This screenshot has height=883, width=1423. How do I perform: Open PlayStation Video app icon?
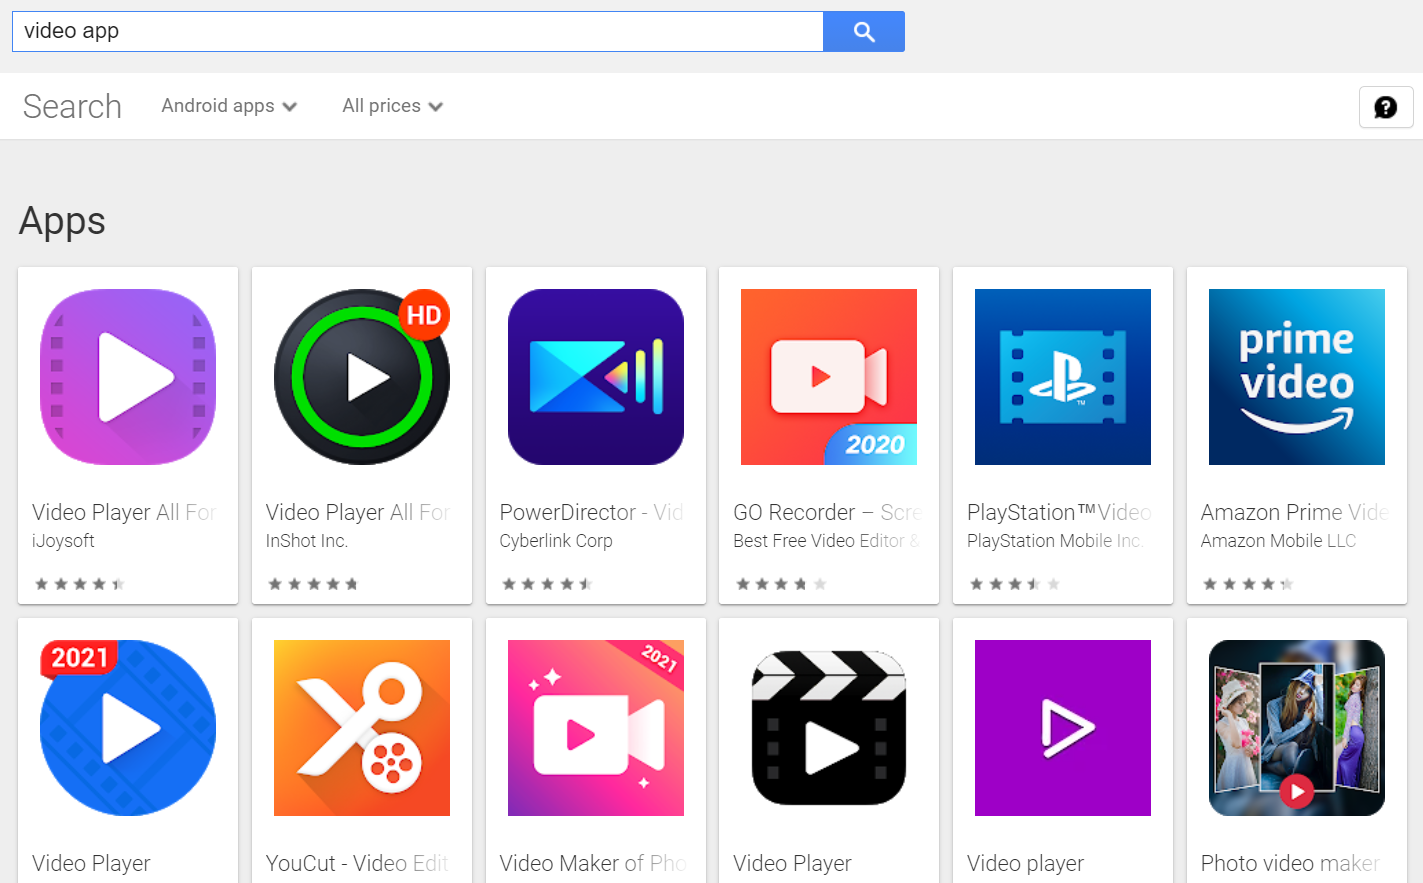[1063, 377]
